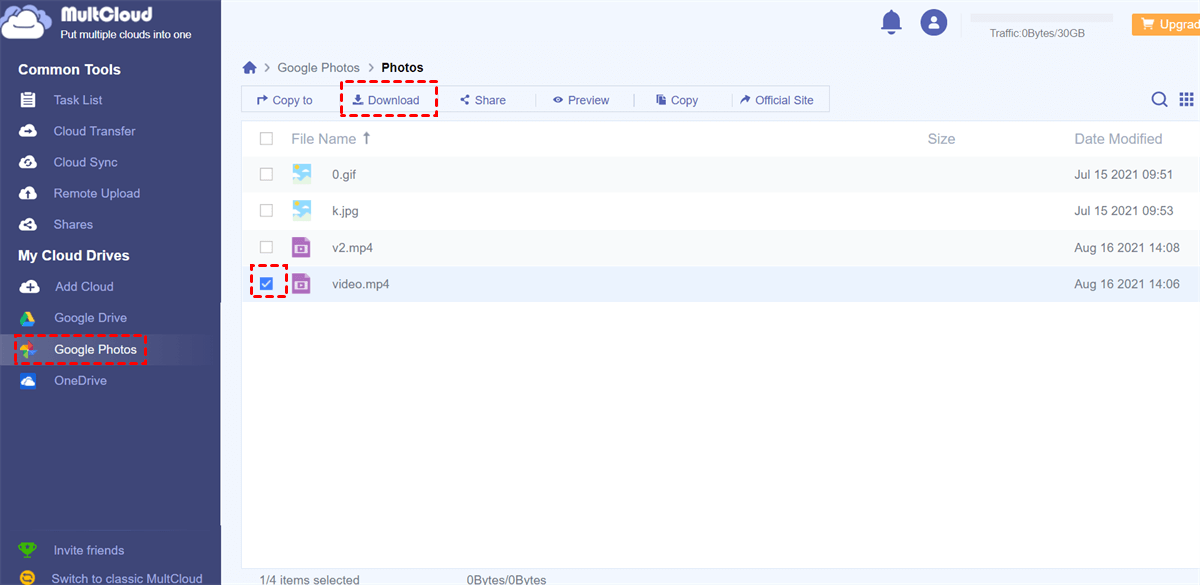Open Task List in sidebar
The width and height of the screenshot is (1200, 585).
[78, 100]
